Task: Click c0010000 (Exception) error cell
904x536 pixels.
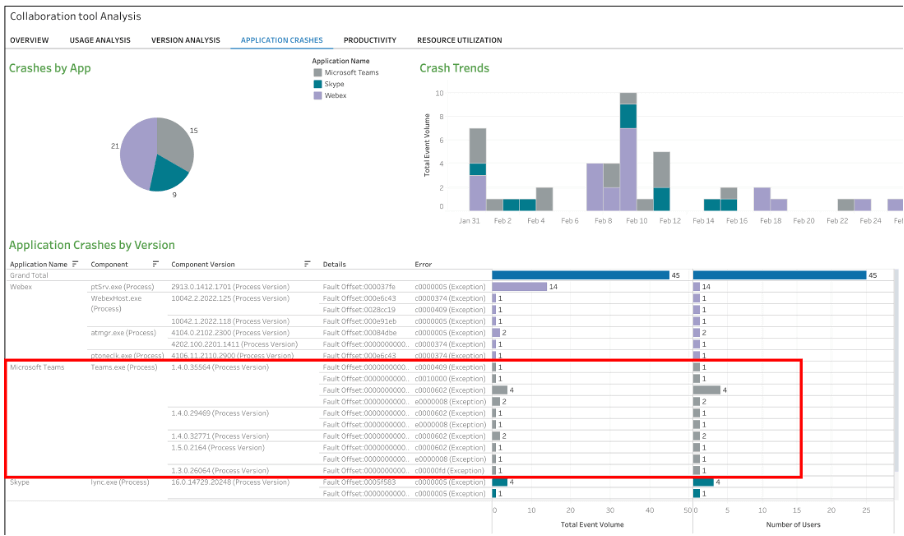Action: [x=450, y=379]
